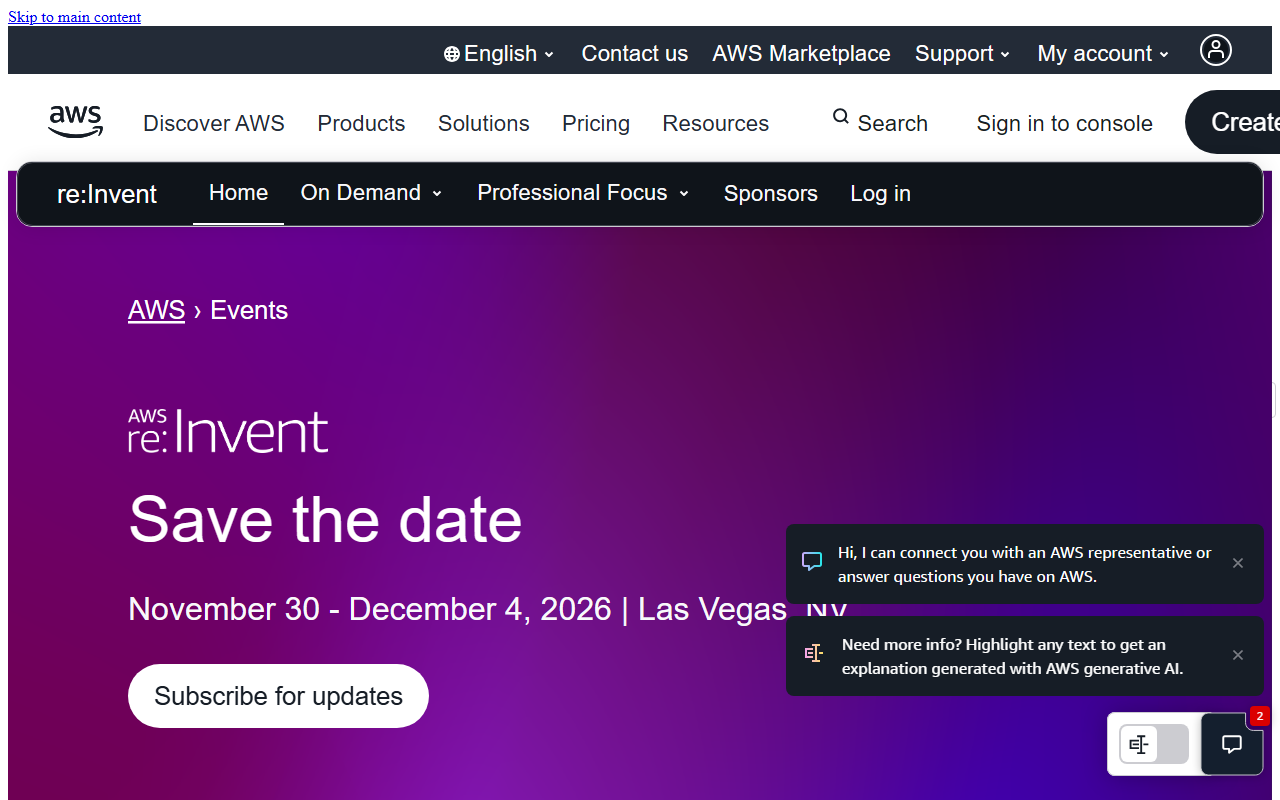This screenshot has height=800, width=1280.
Task: Follow the Skip to main content link
Action: [75, 17]
